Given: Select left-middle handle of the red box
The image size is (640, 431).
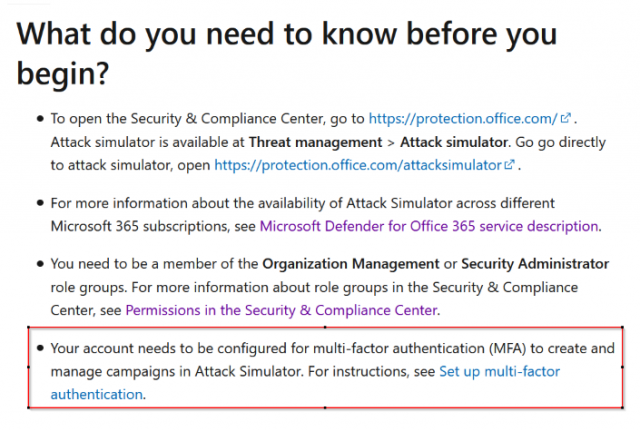Looking at the screenshot, I should 28,367.
